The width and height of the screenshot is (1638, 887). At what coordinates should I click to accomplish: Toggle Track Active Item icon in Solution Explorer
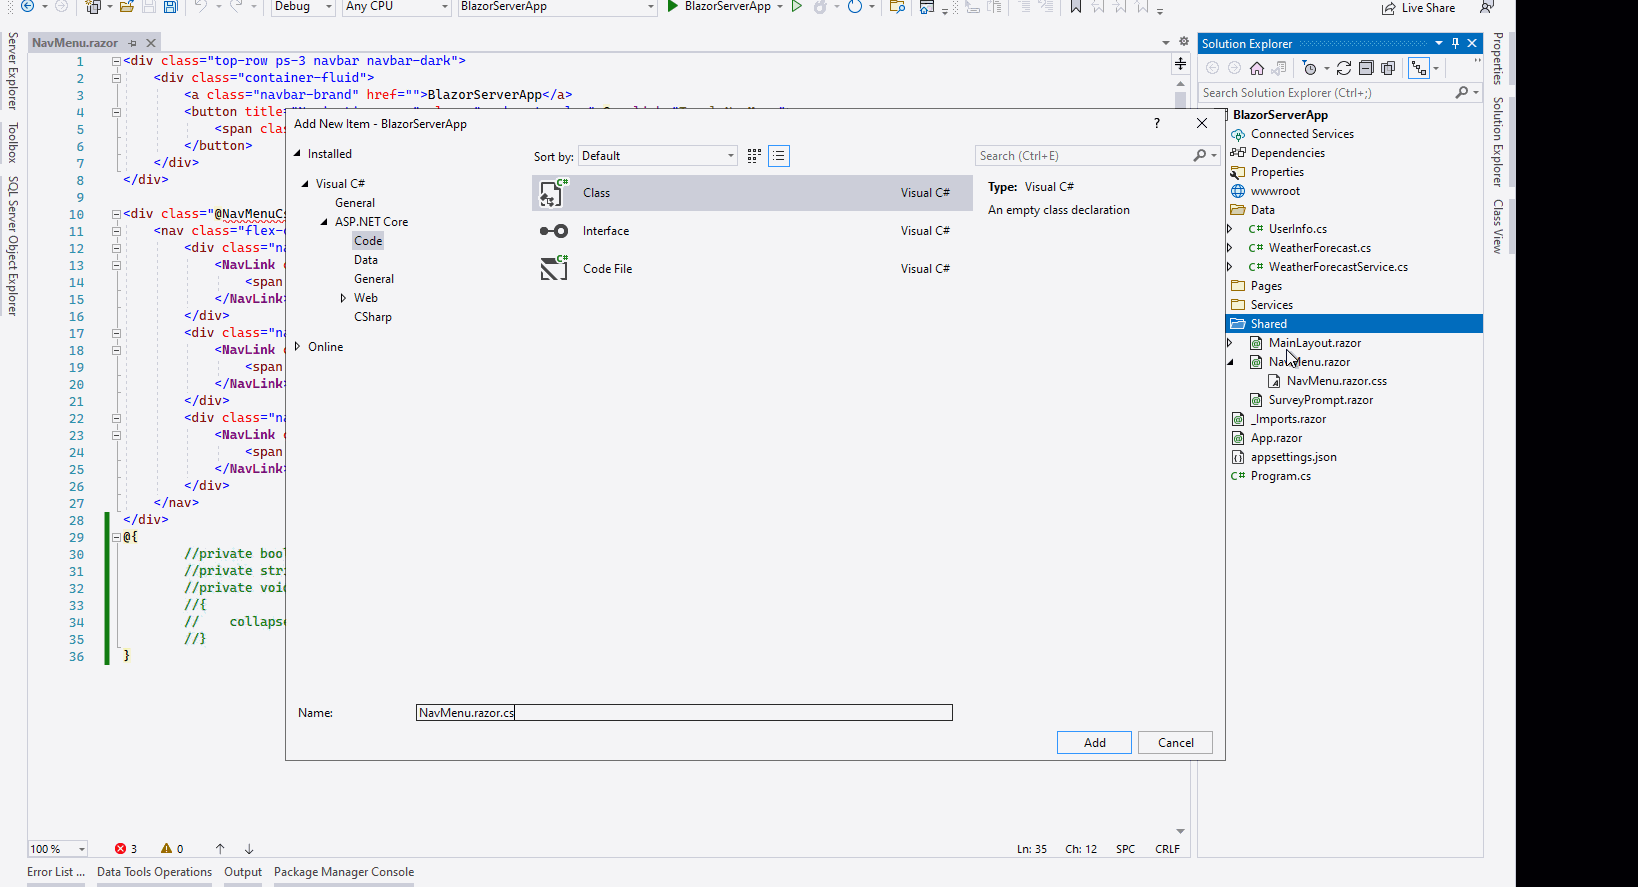pyautogui.click(x=1419, y=68)
